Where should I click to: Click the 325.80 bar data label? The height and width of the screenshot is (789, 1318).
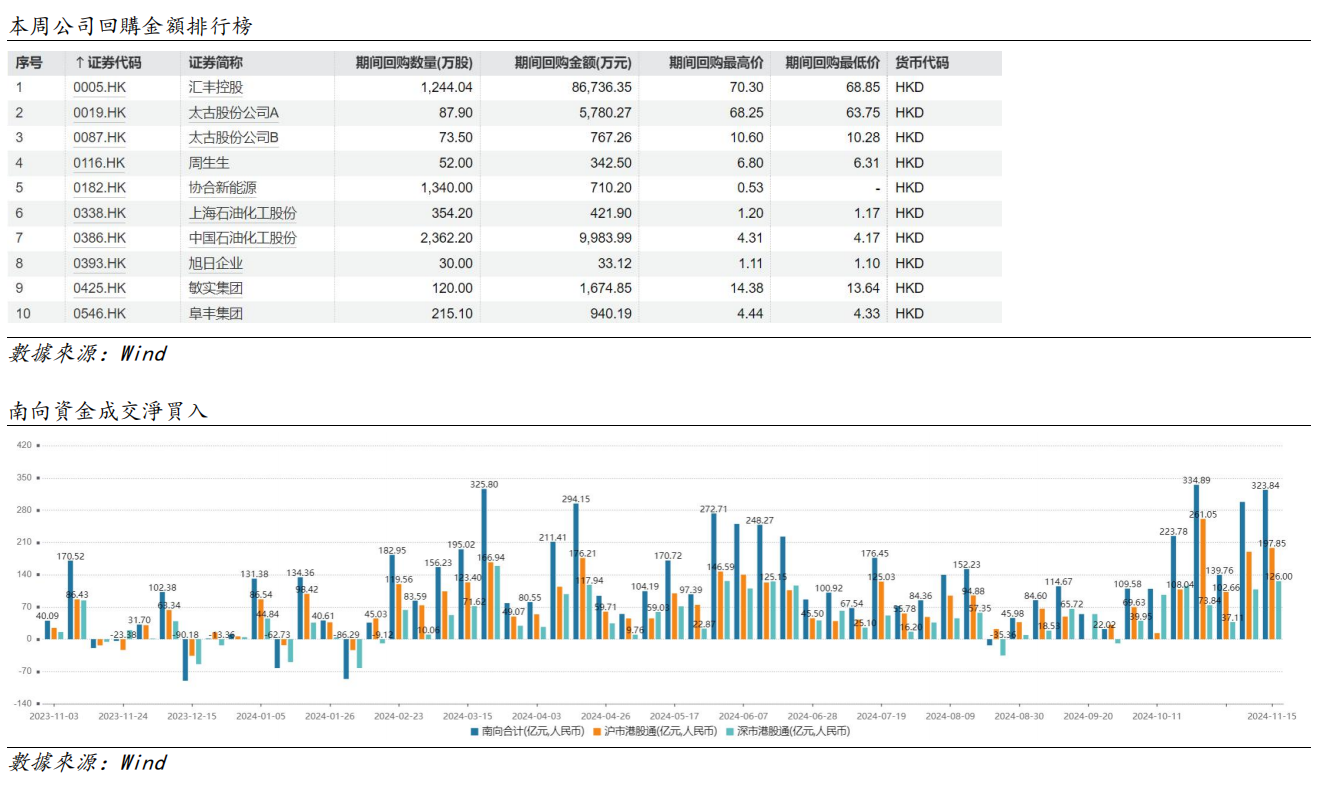point(485,484)
